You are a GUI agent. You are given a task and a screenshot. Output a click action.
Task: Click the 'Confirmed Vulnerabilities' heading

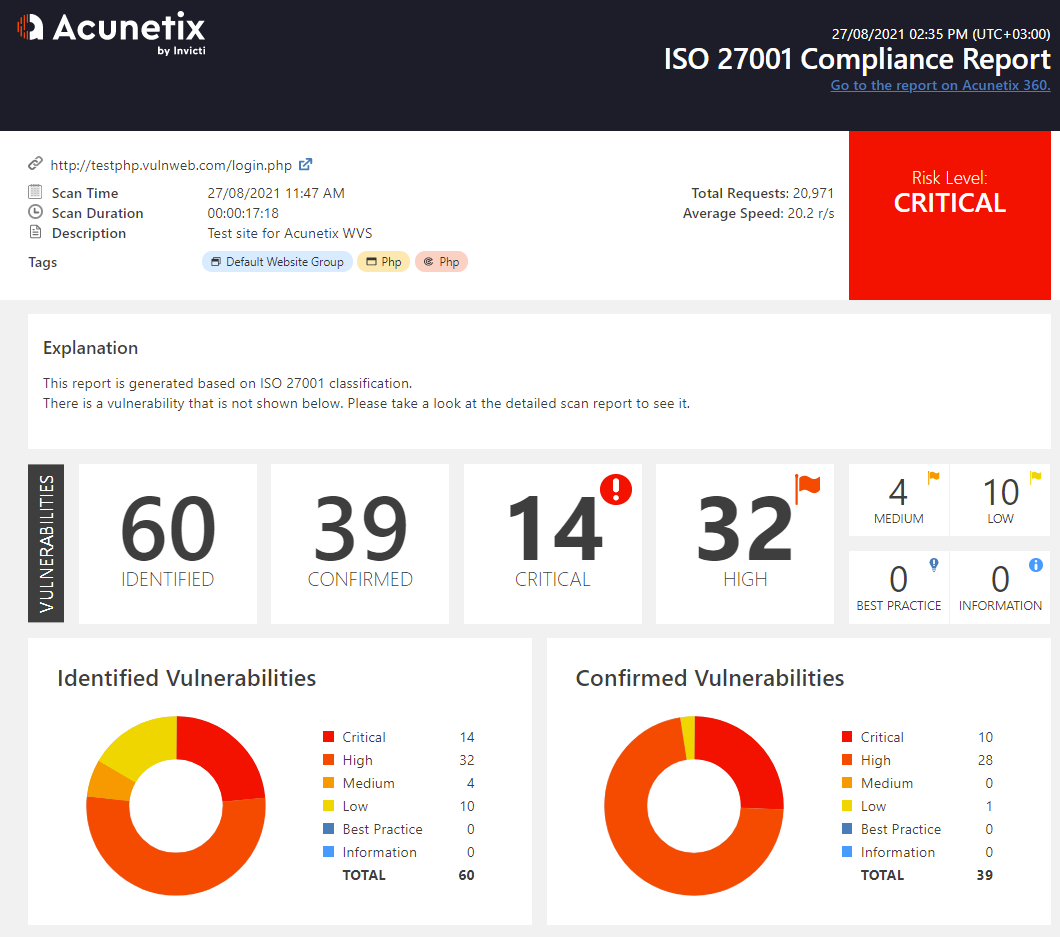[710, 678]
